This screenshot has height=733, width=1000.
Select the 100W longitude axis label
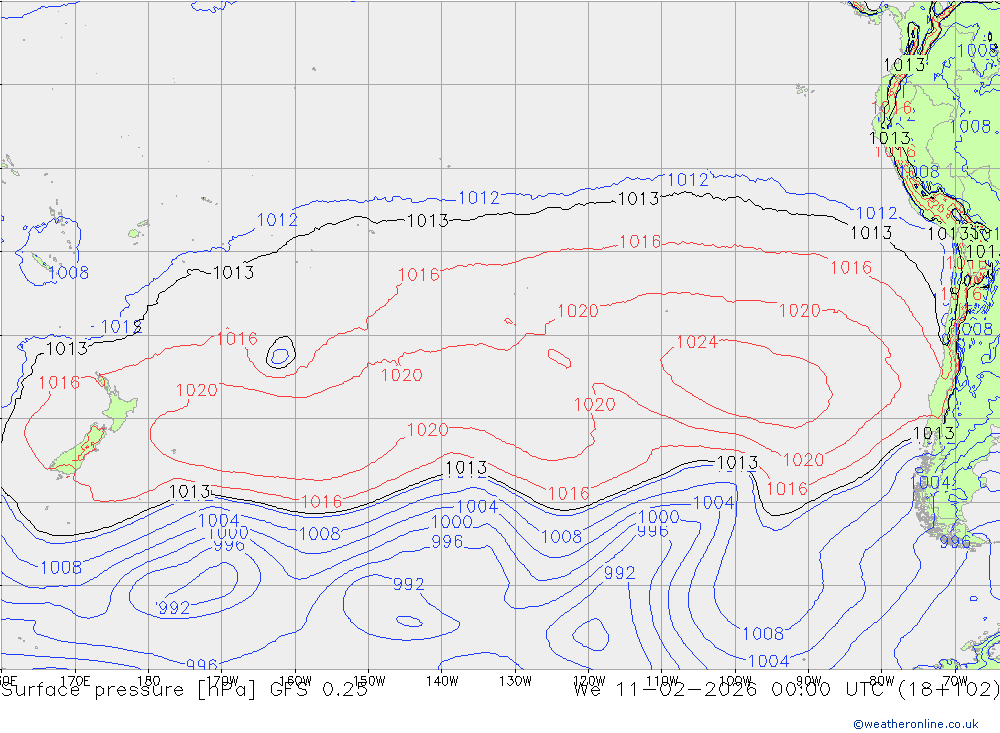735,681
